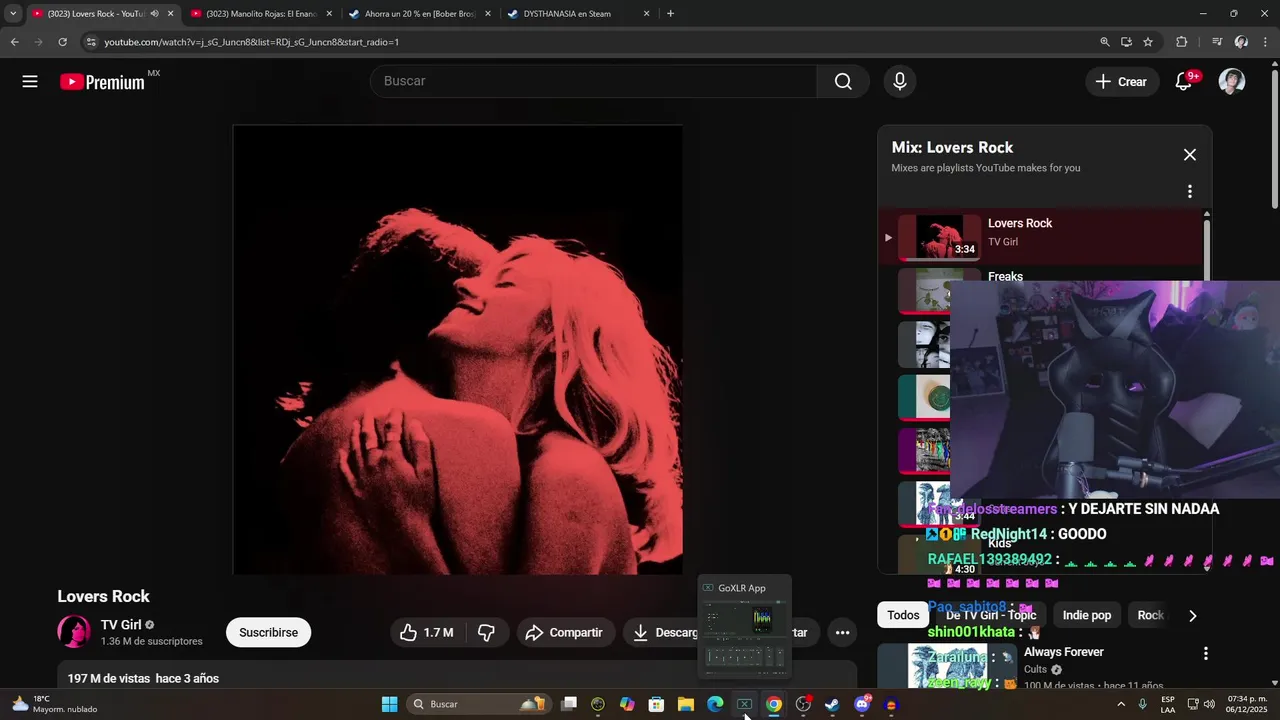Switch to DYSTHANASIA en Steam tab
The height and width of the screenshot is (720, 1280).
coord(578,14)
